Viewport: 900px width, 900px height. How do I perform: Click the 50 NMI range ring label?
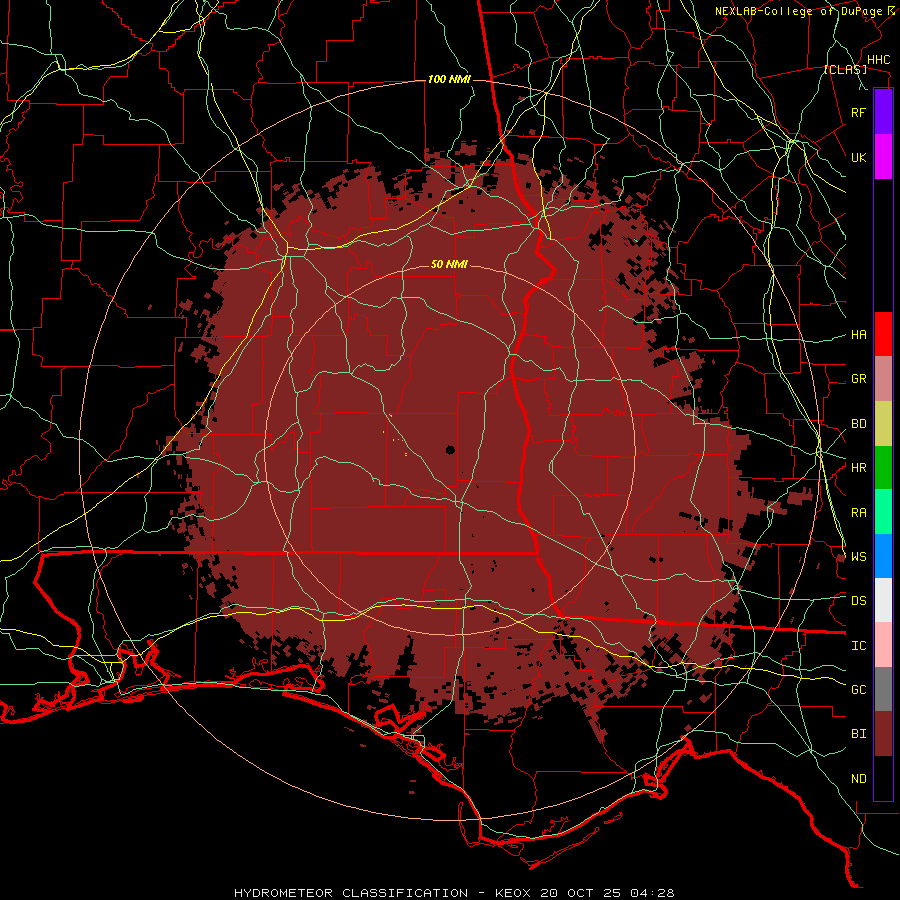tap(449, 264)
